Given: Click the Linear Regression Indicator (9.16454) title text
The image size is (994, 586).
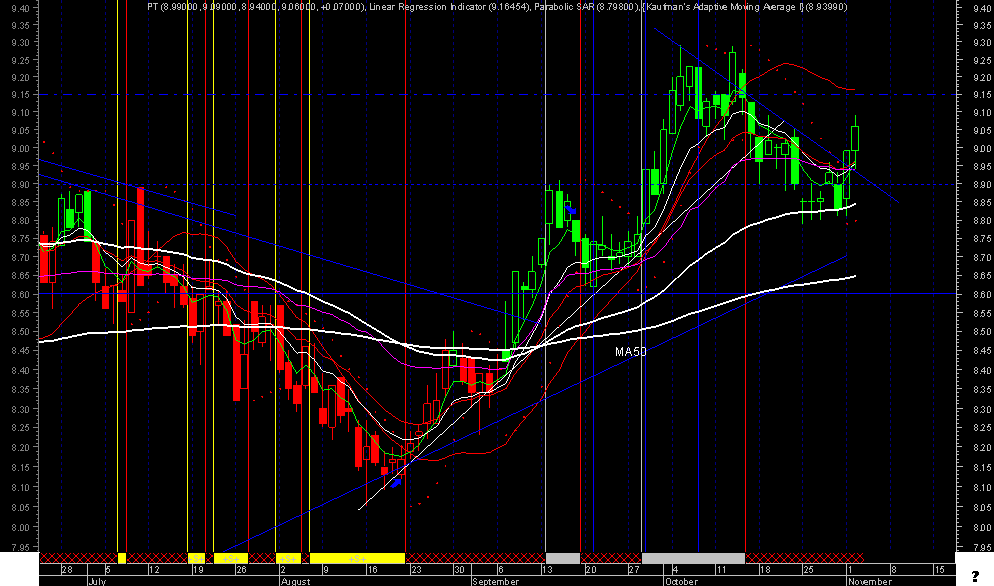Looking at the screenshot, I should coord(449,7).
